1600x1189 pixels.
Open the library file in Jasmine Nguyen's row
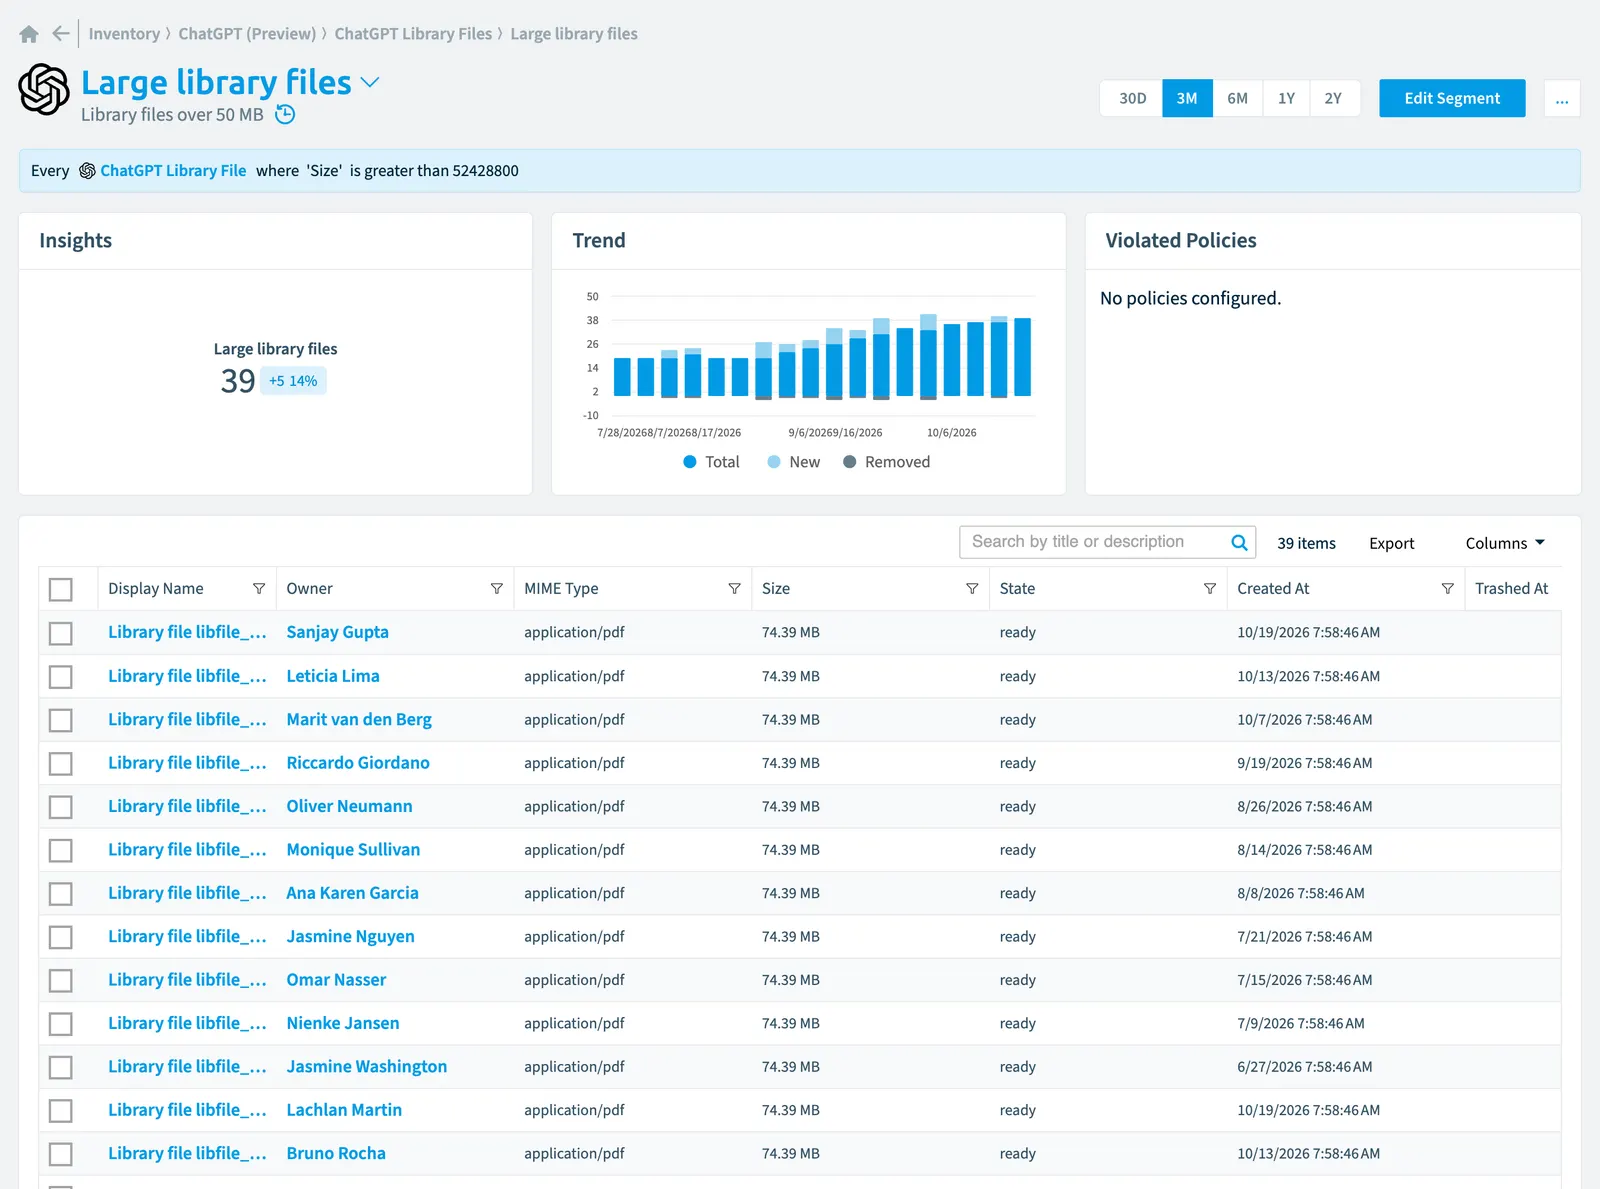[x=187, y=937]
